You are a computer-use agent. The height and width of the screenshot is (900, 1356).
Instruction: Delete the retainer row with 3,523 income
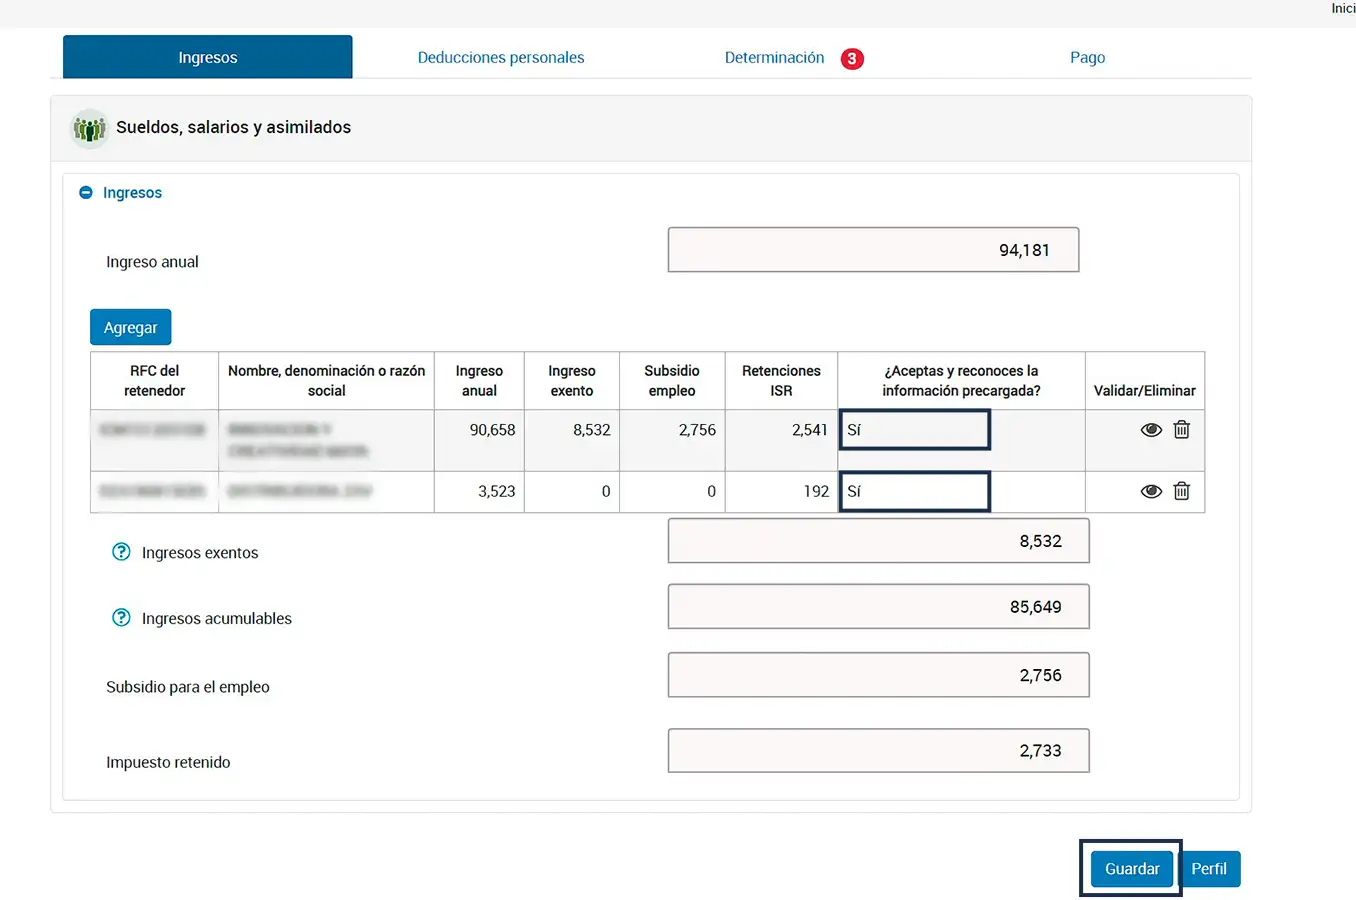tap(1181, 491)
